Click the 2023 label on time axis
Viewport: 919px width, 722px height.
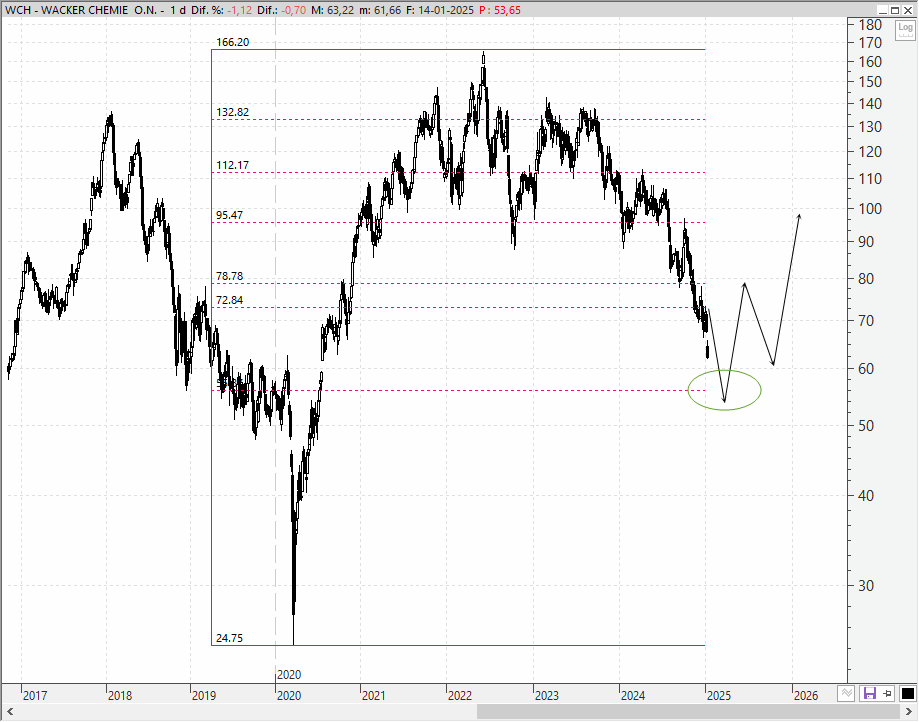pos(546,696)
